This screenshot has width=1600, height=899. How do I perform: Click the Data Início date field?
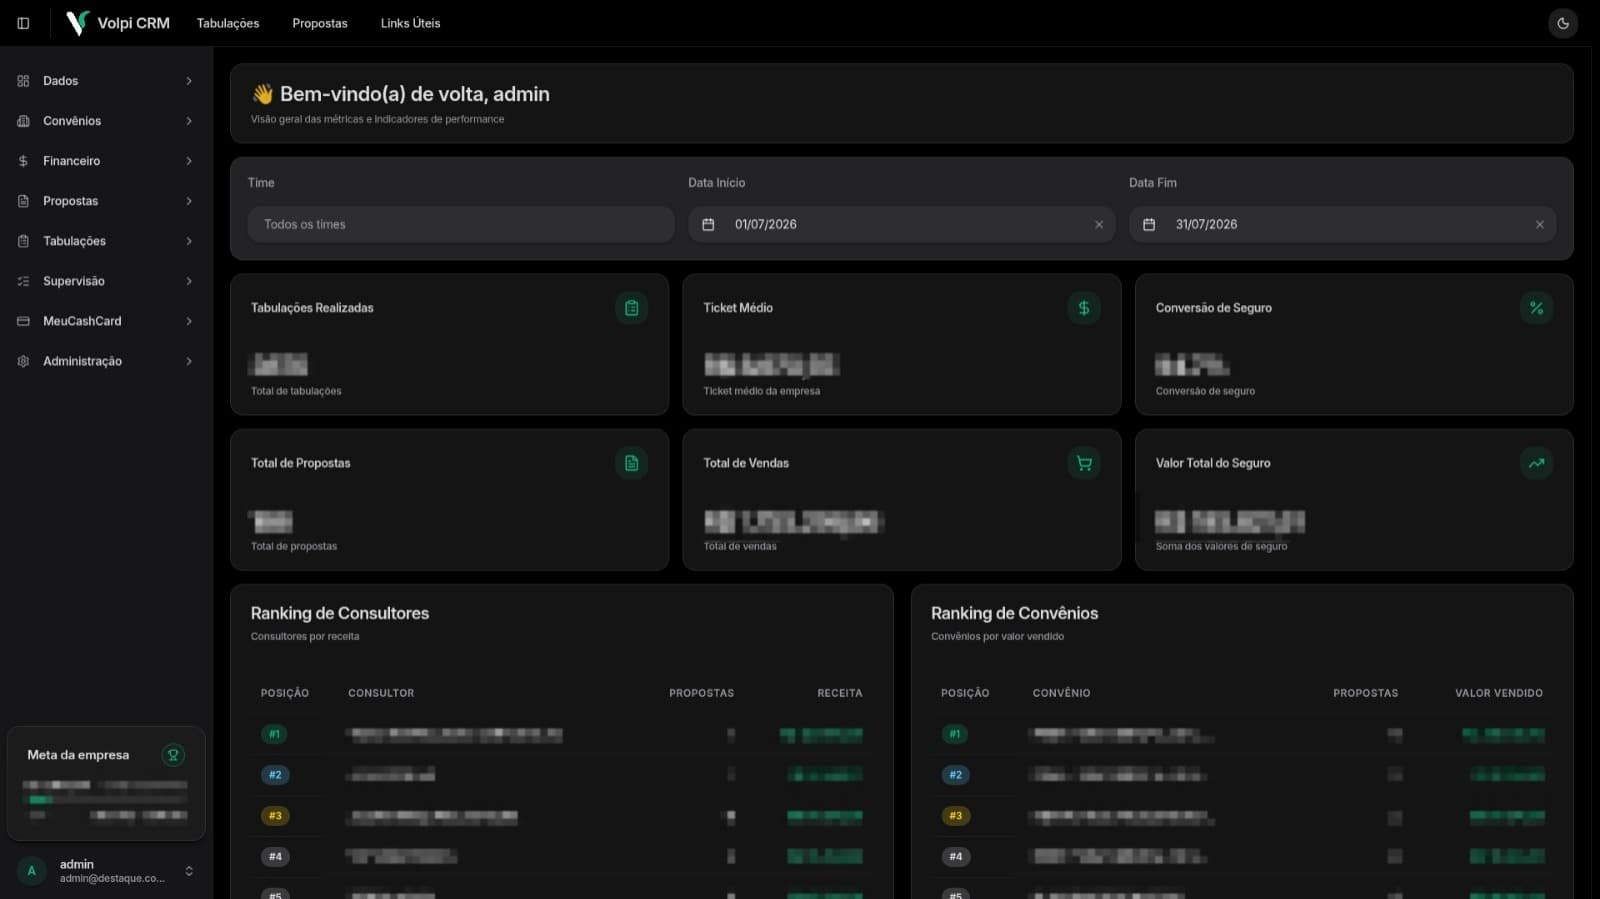pos(901,224)
